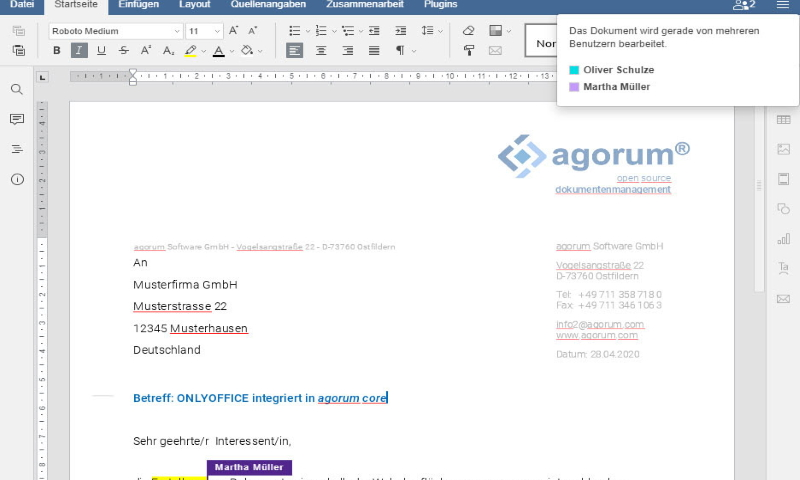Open shape settings in right sidebar
This screenshot has height=480, width=800.
click(x=783, y=209)
